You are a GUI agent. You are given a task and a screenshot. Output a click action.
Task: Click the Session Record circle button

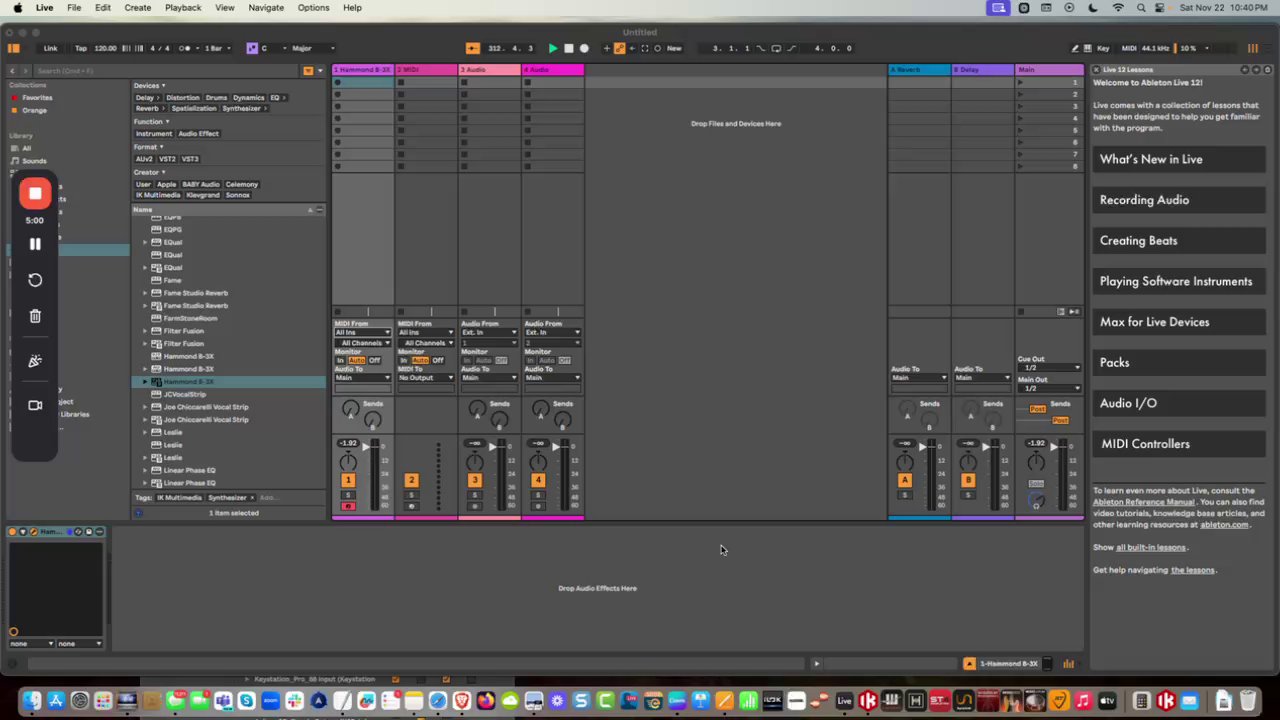click(x=657, y=48)
